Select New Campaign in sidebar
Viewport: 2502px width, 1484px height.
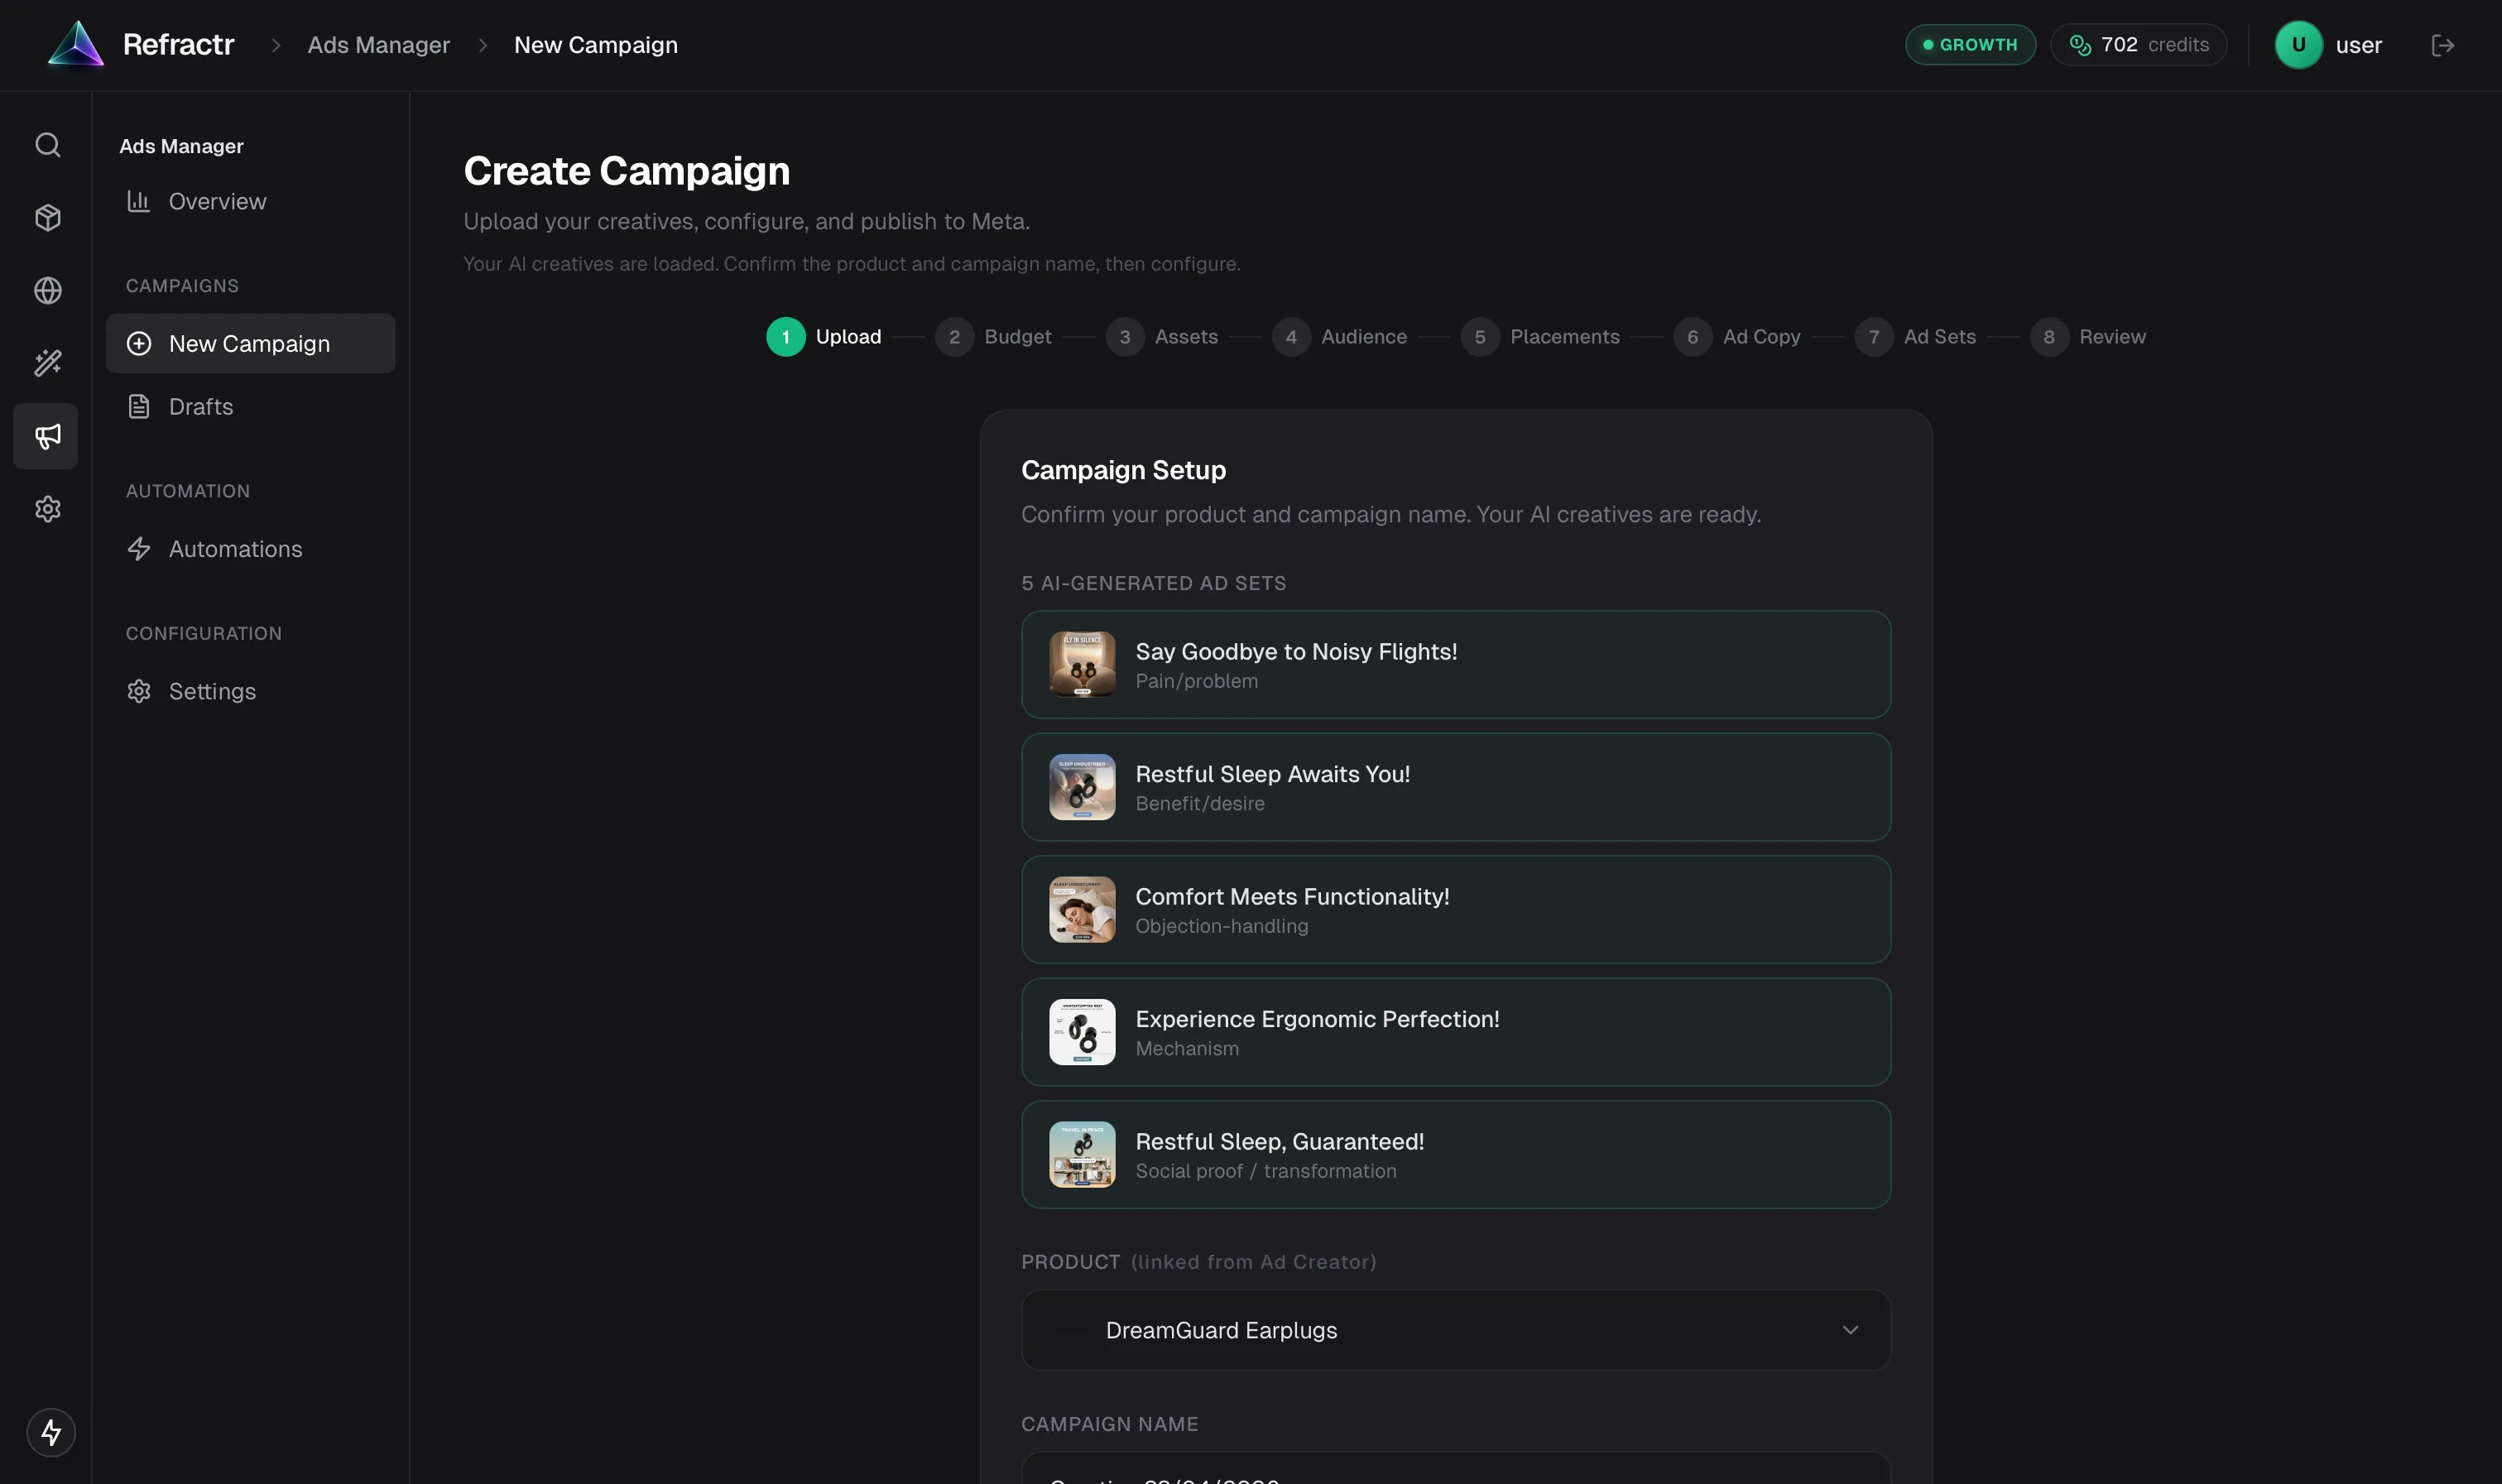[x=251, y=343]
